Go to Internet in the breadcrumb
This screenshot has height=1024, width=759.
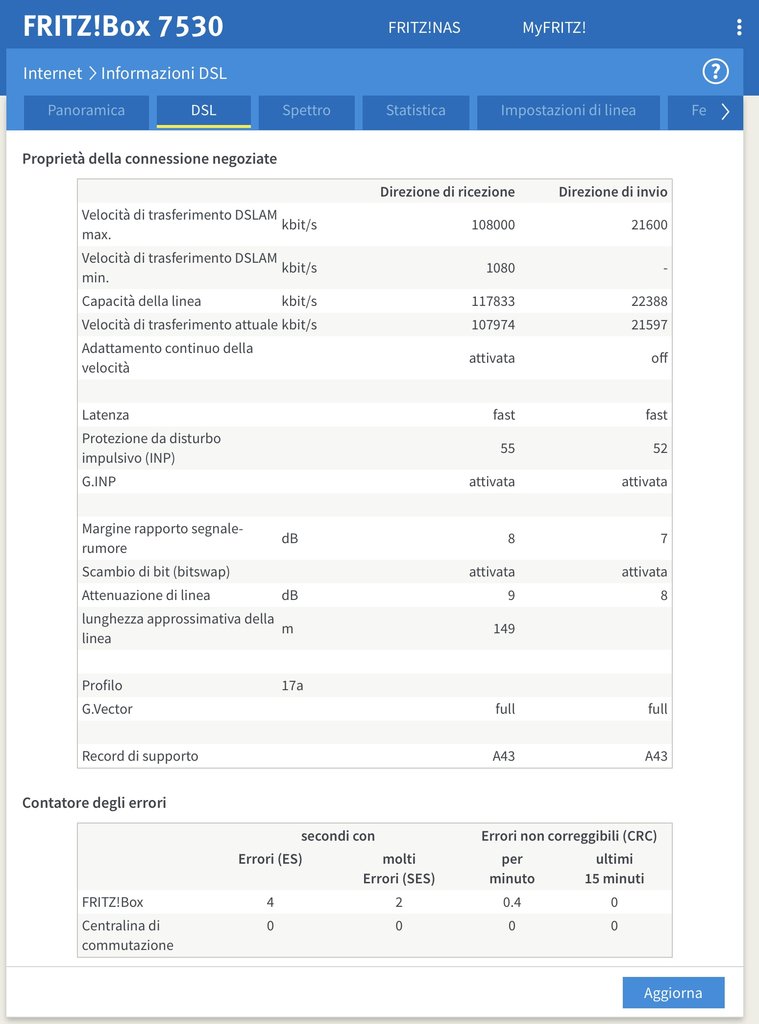(52, 73)
